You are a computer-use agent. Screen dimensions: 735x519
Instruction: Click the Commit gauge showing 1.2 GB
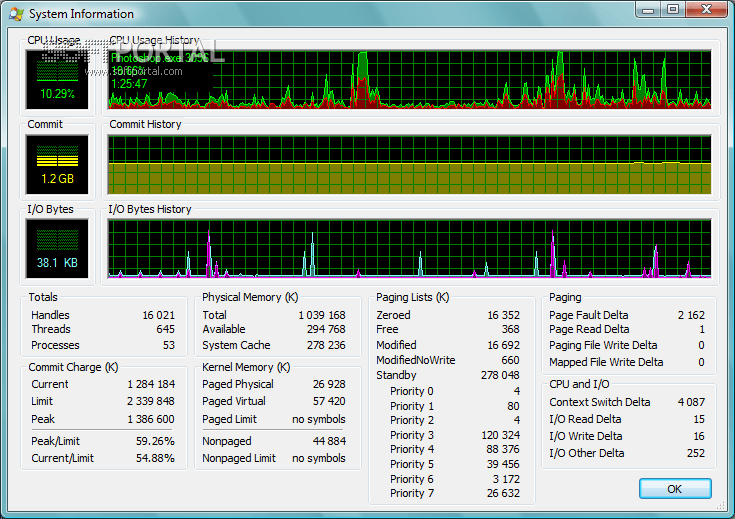coord(57,165)
